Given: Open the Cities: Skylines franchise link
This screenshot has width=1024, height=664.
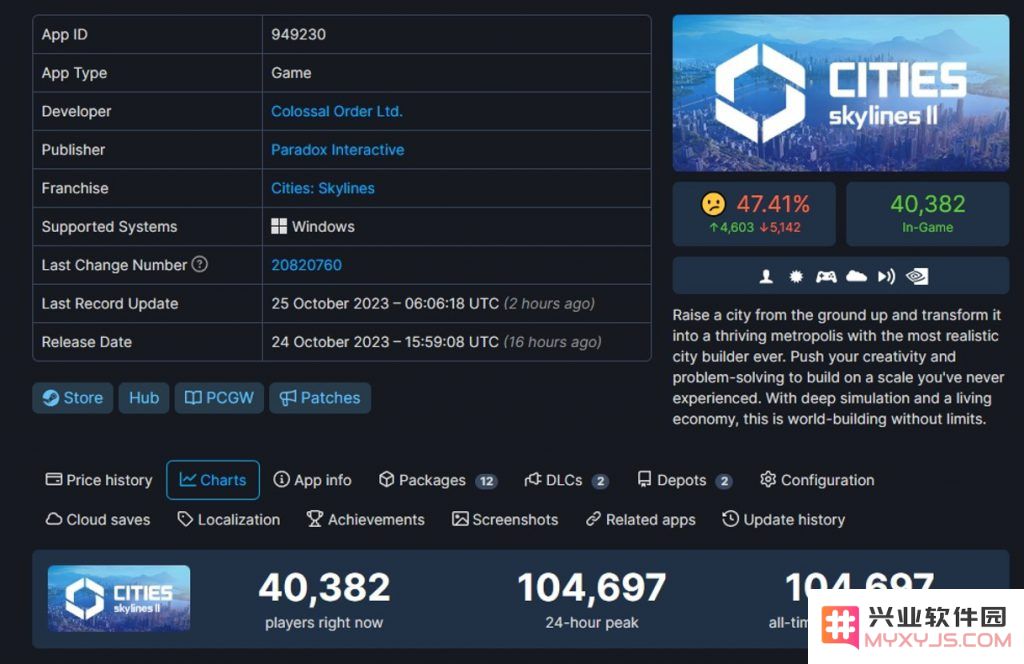Looking at the screenshot, I should click(x=323, y=188).
